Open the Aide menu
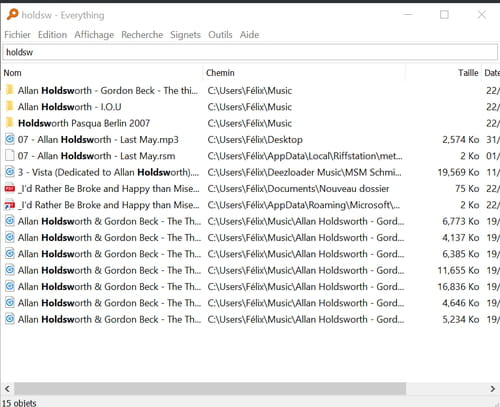 coord(249,35)
